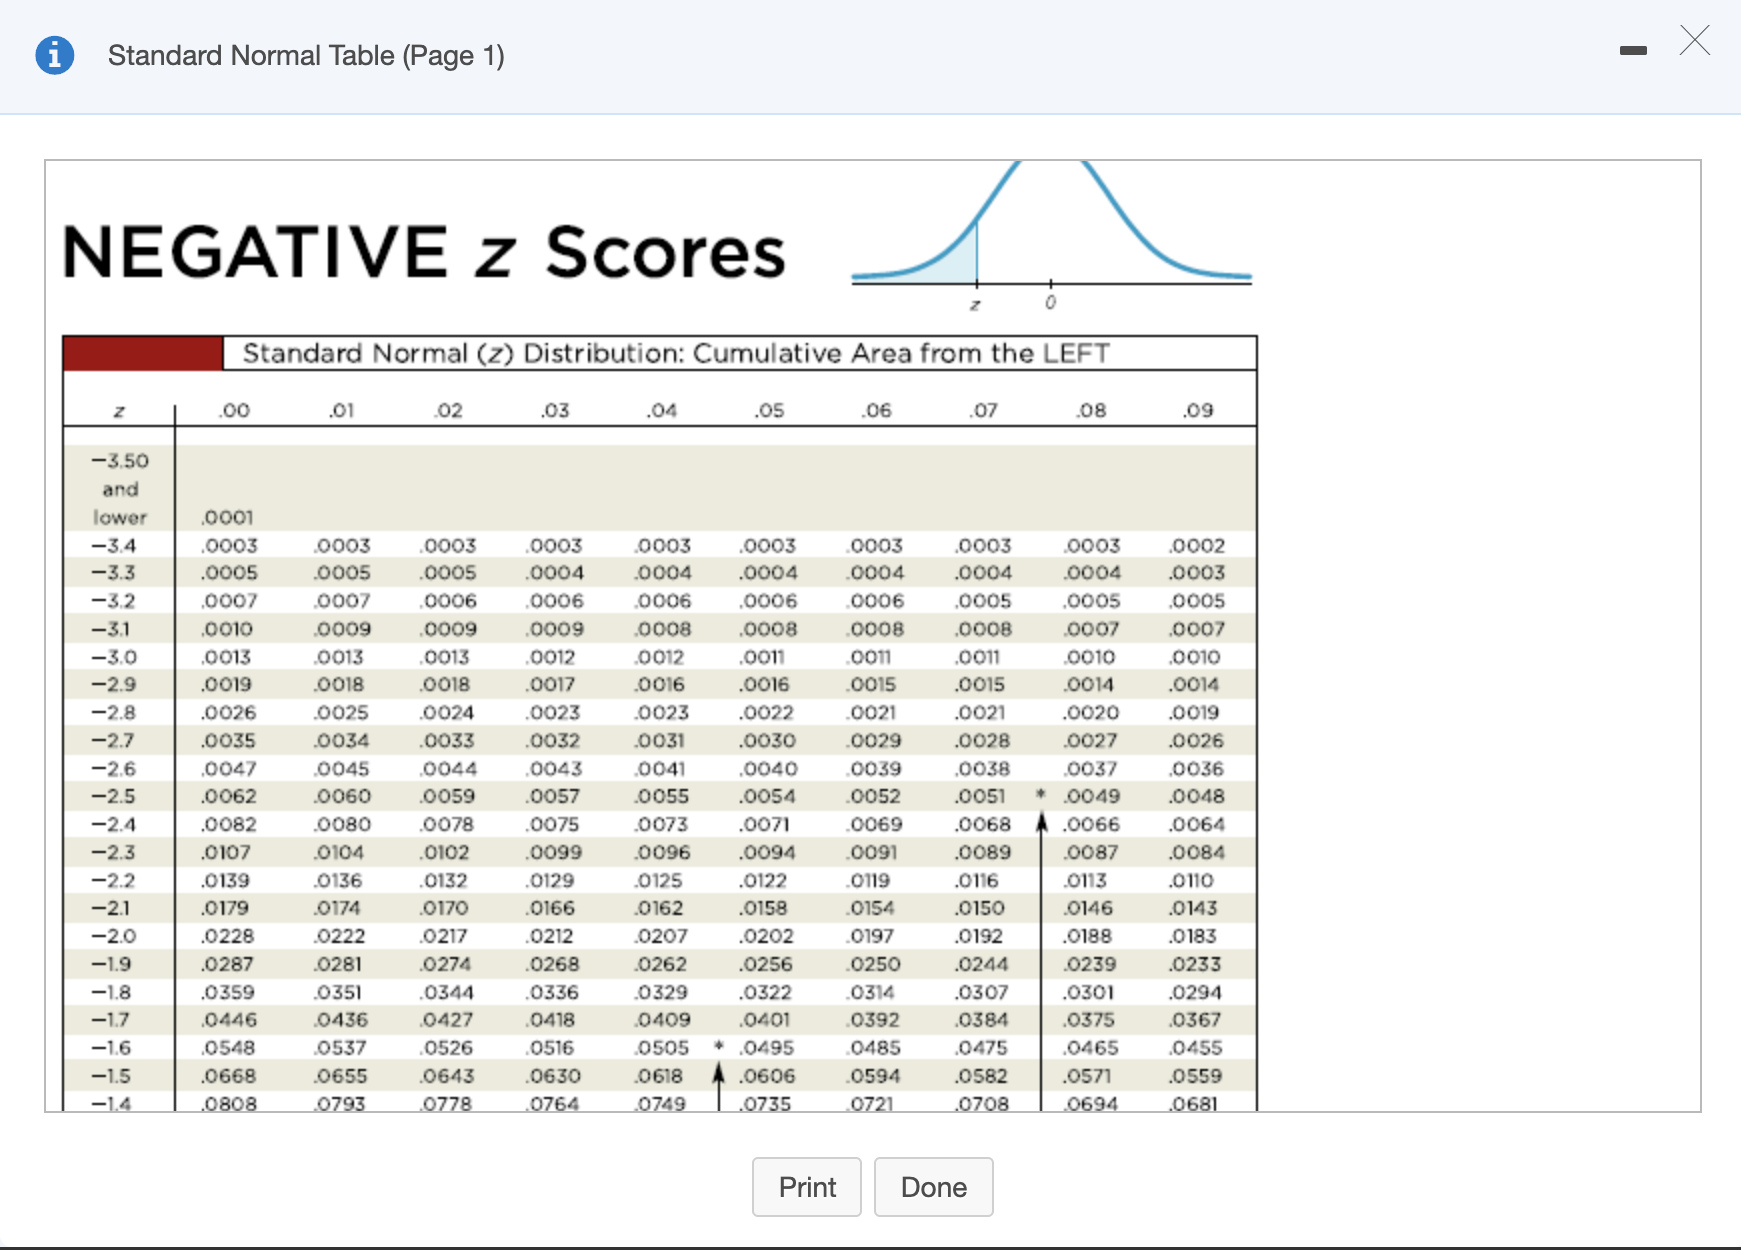Click value .0668 in the −1.5 row
1741x1250 pixels.
pos(228,1076)
